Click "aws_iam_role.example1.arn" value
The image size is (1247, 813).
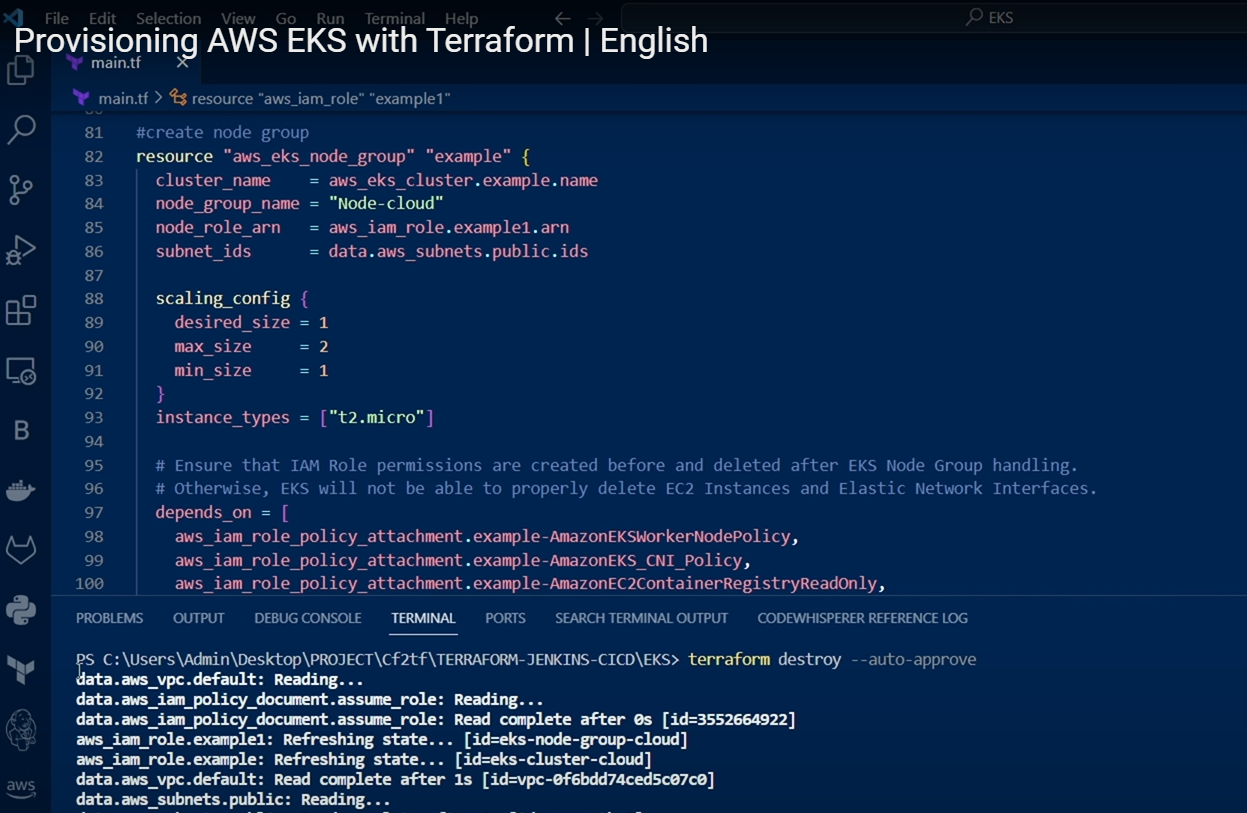point(449,228)
